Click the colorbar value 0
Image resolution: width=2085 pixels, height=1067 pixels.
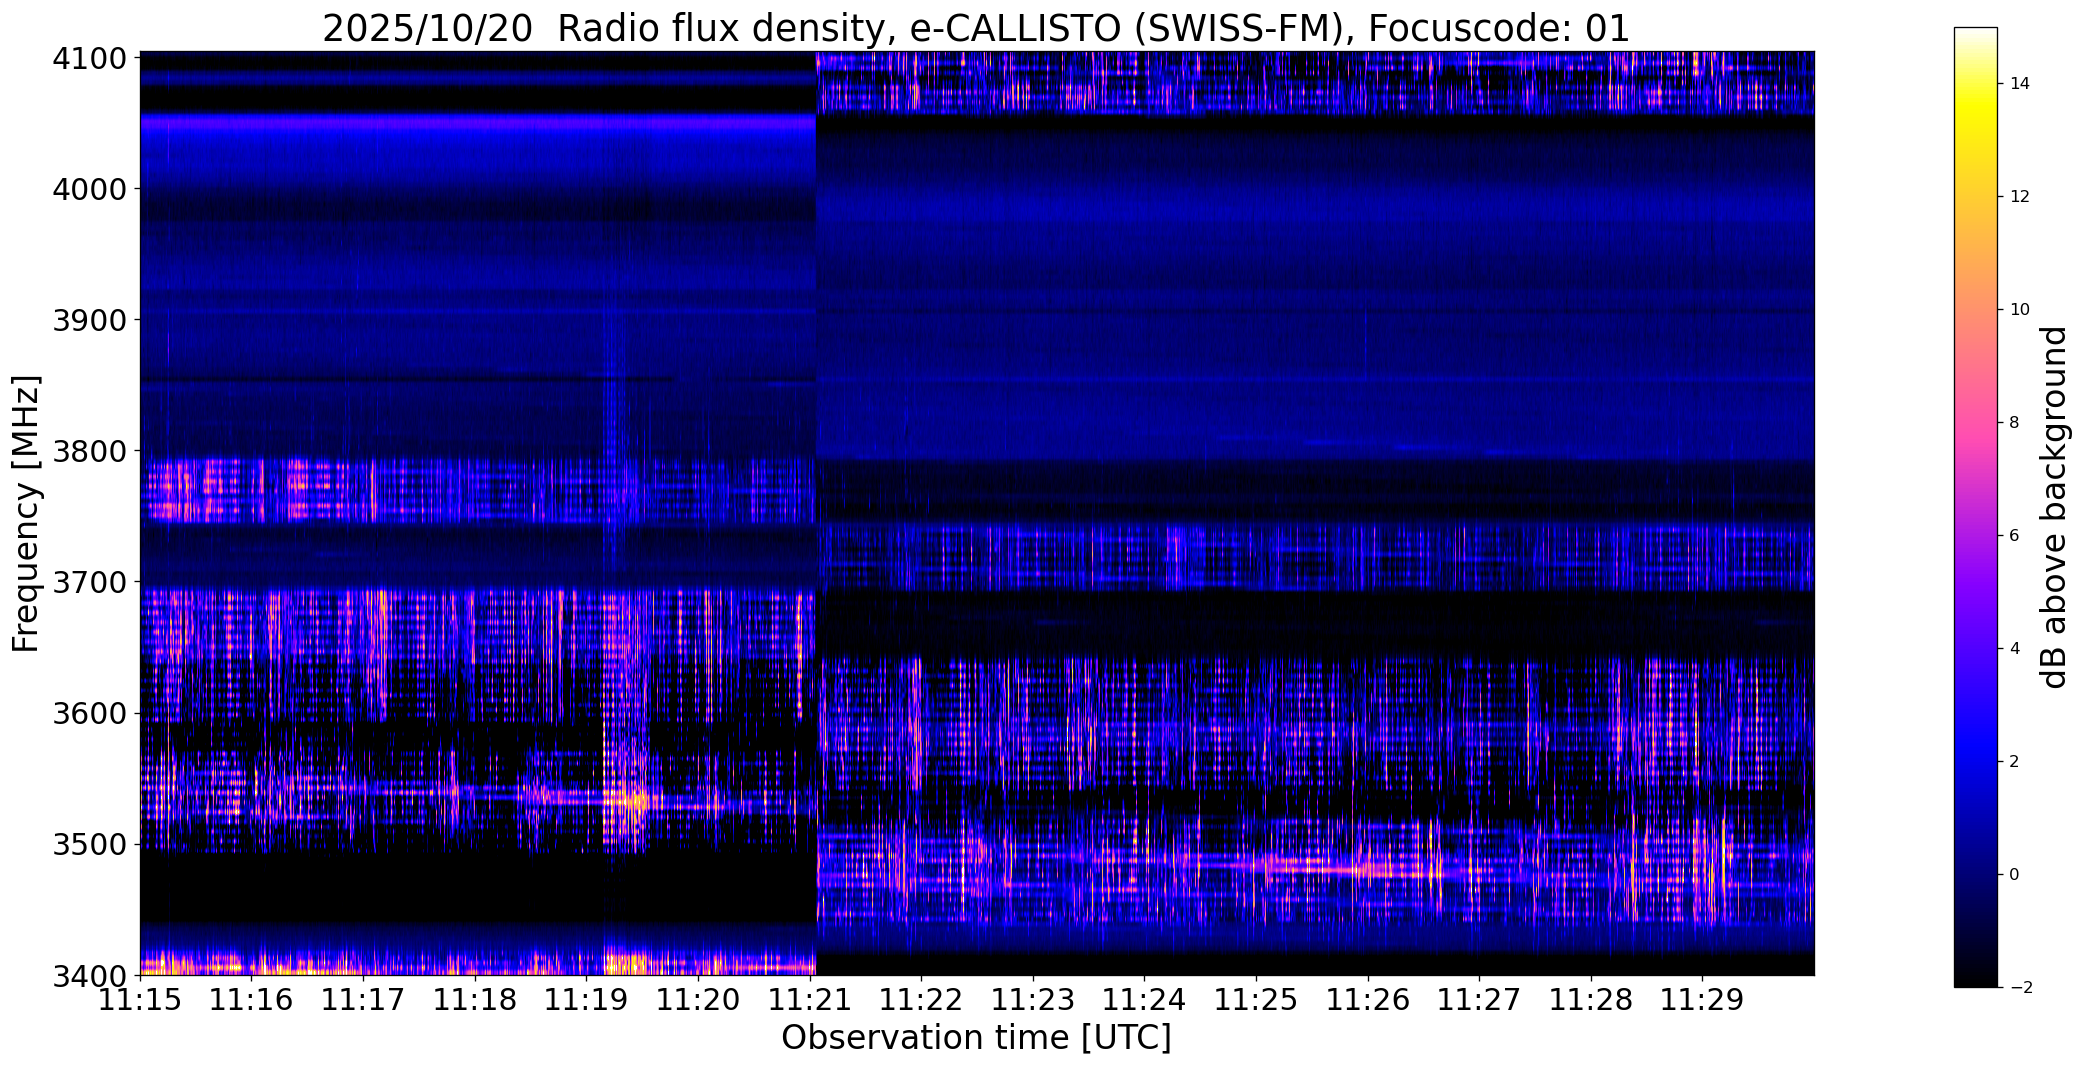tap(2014, 875)
